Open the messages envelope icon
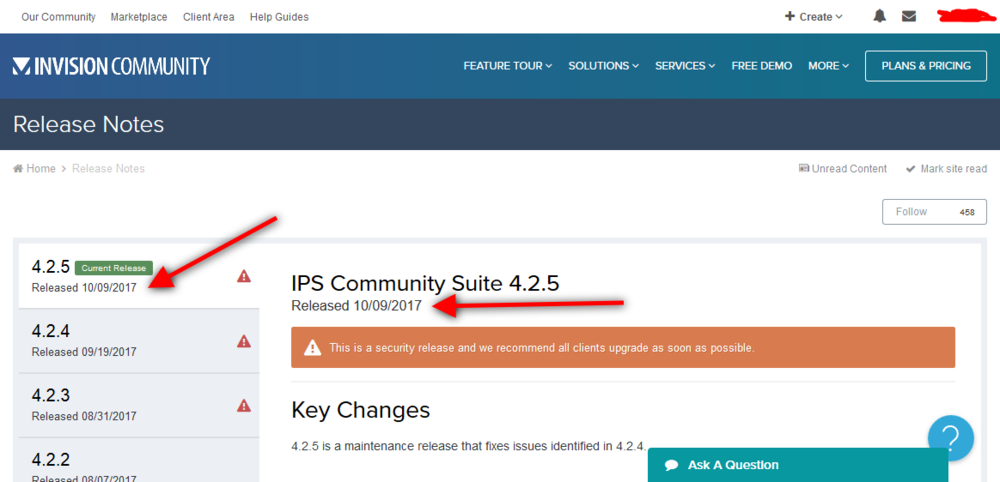The width and height of the screenshot is (1000, 482). click(x=909, y=17)
